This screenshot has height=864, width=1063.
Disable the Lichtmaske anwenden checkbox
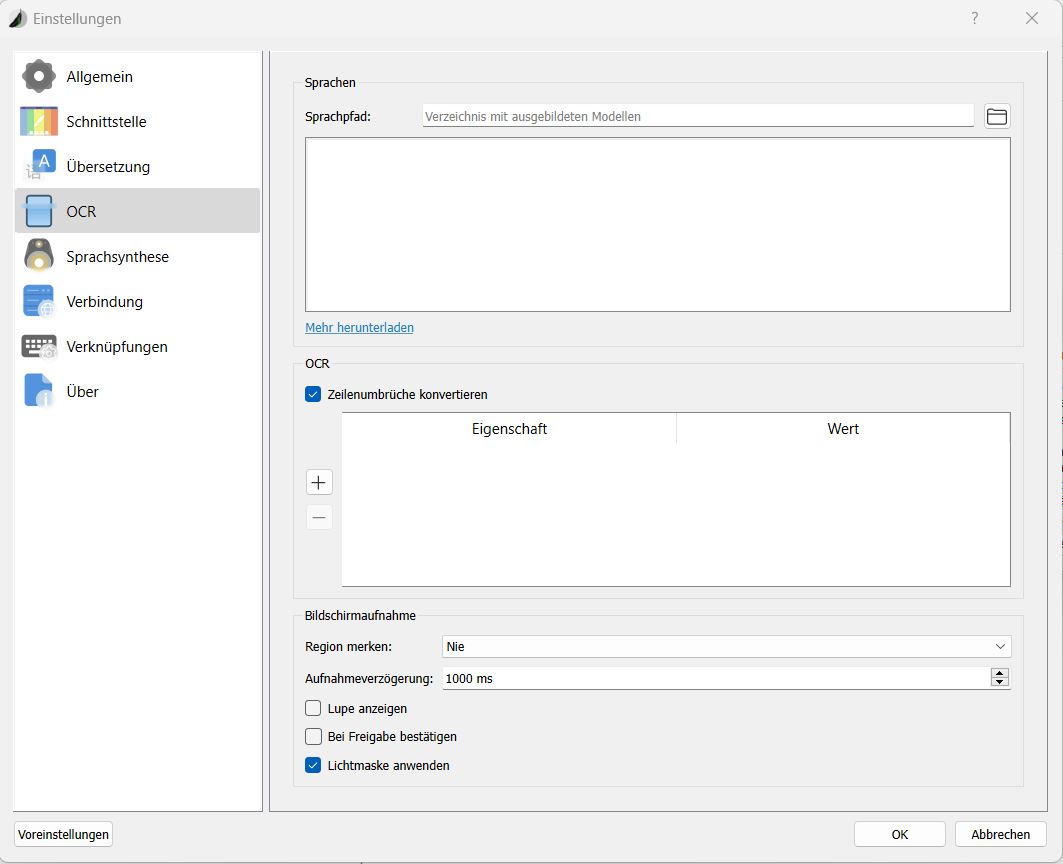point(313,766)
